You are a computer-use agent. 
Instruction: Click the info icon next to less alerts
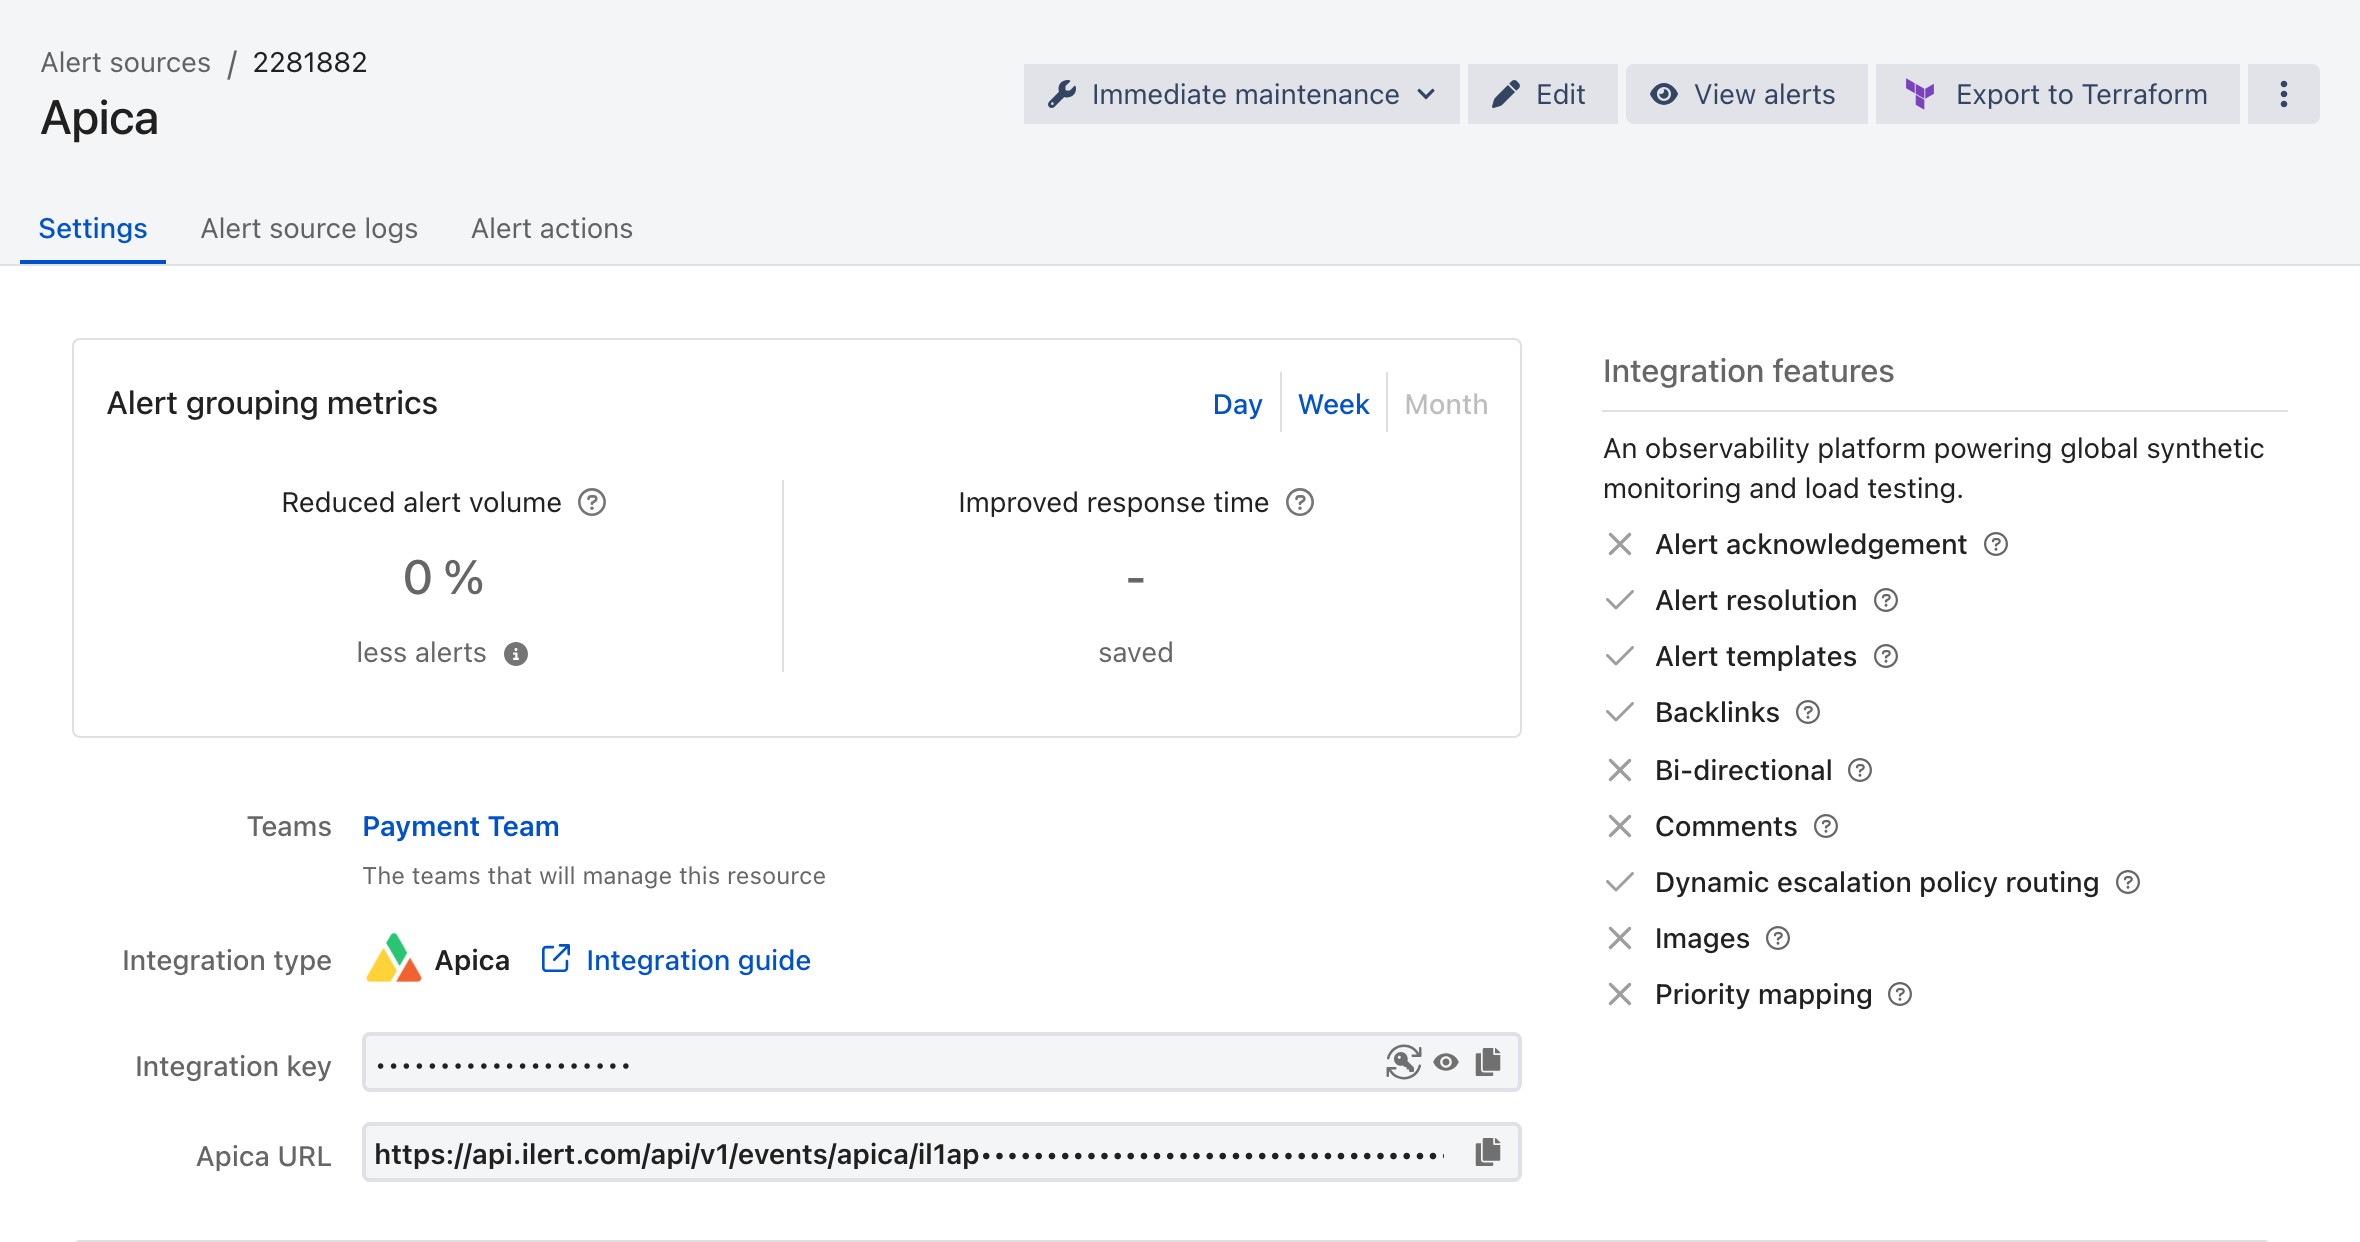tap(516, 654)
